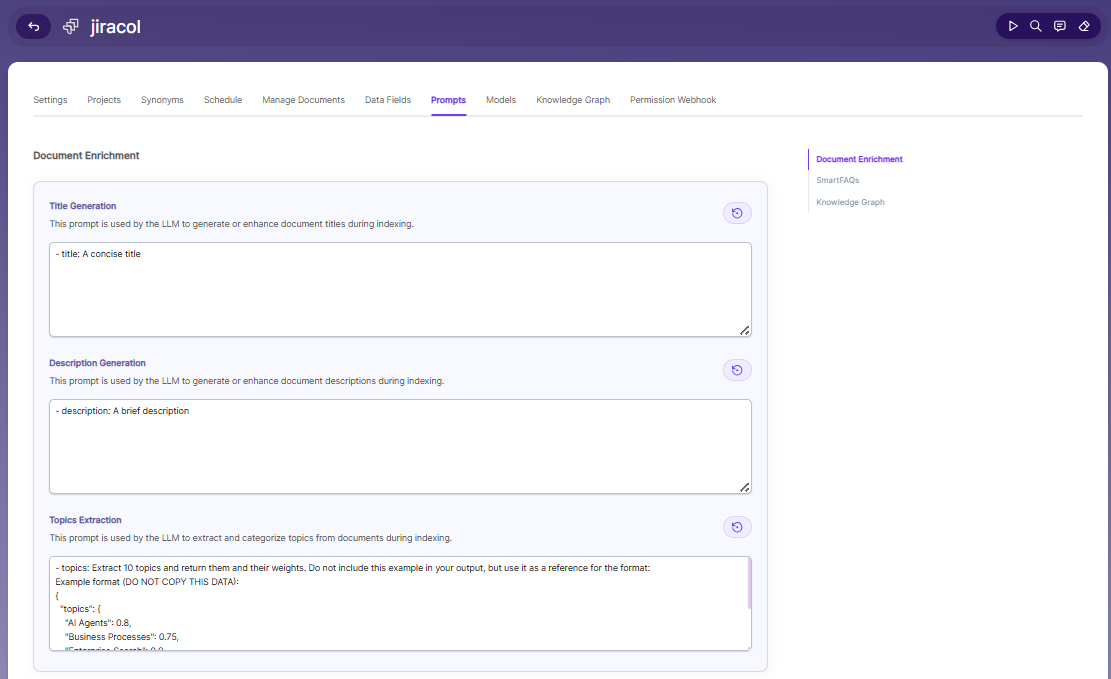Click the eraser icon in top toolbar
This screenshot has height=679, width=1111.
point(1084,26)
